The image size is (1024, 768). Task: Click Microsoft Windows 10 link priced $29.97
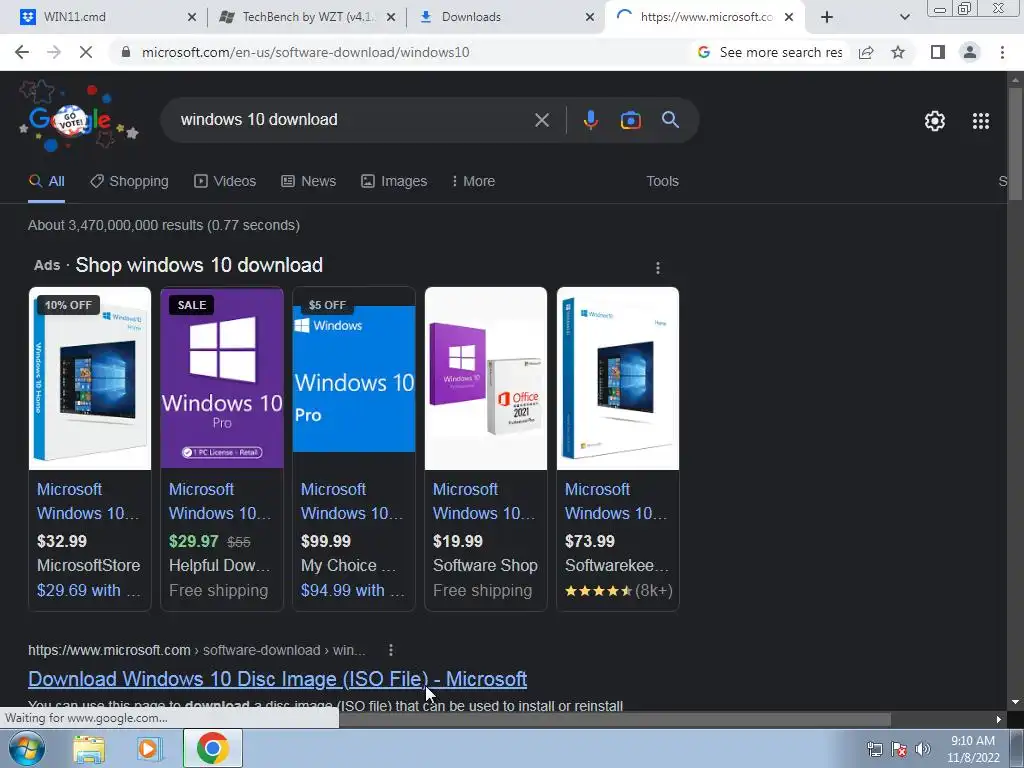(219, 501)
